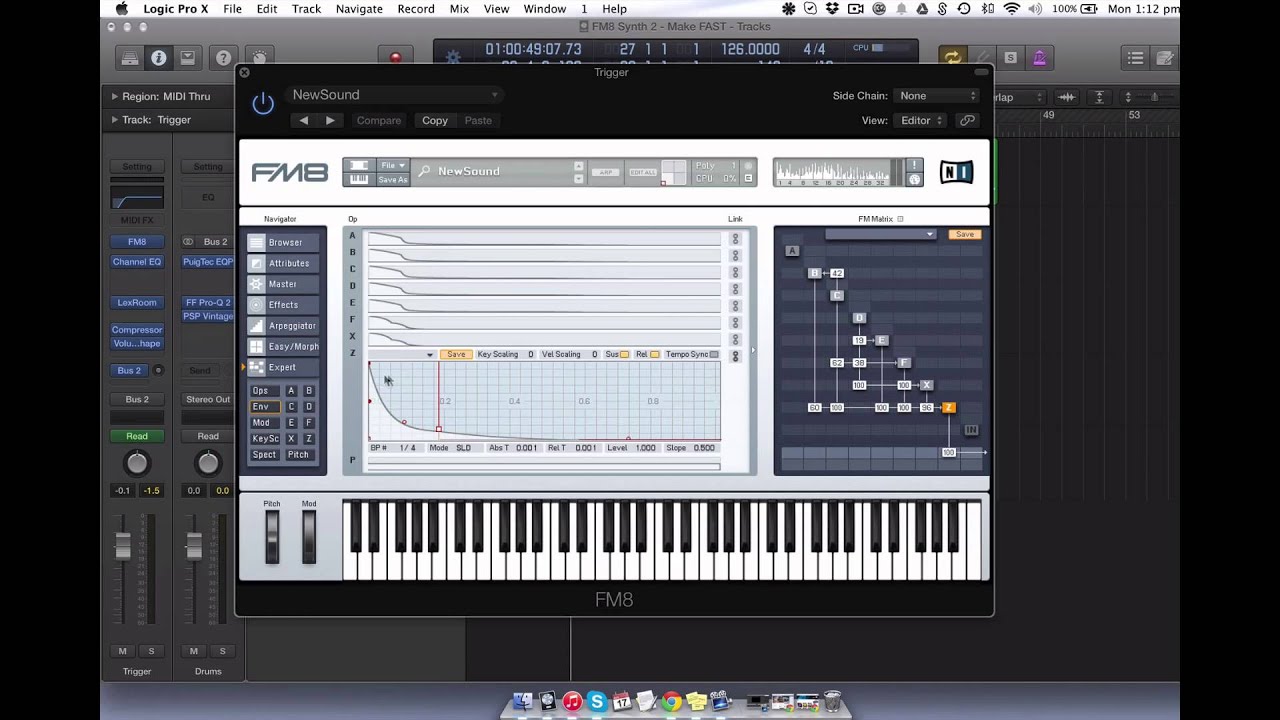Switch to the KeySc expert tab

tap(265, 439)
